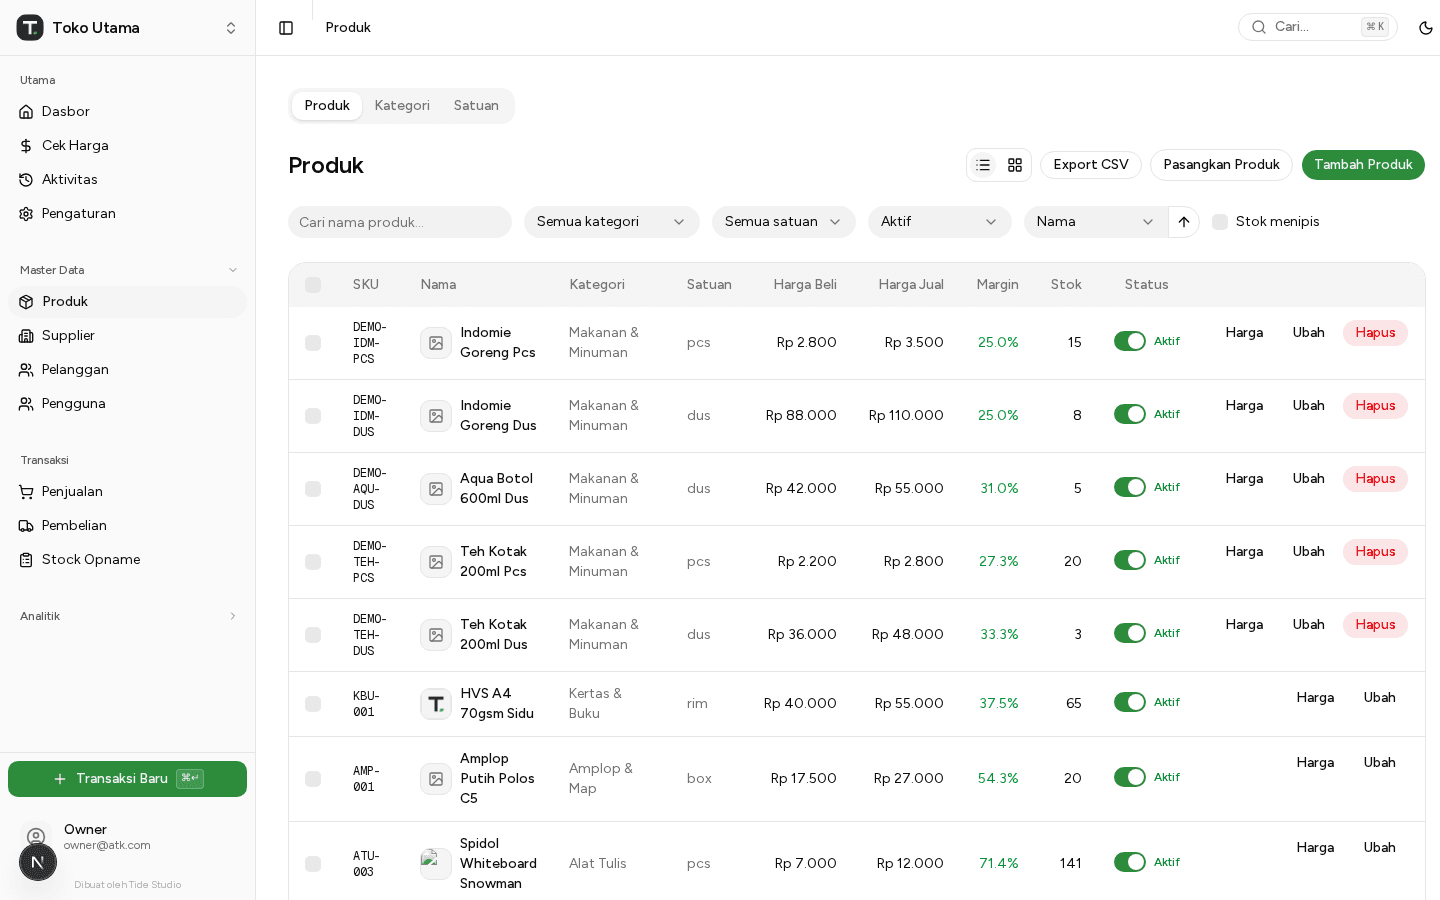
Task: Select the Produk tab
Action: (327, 106)
